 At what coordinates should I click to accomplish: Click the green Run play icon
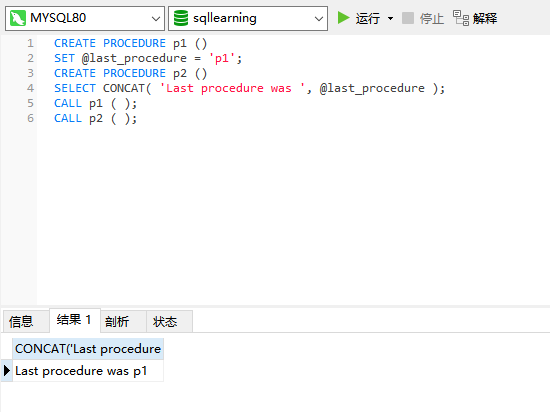tap(343, 18)
